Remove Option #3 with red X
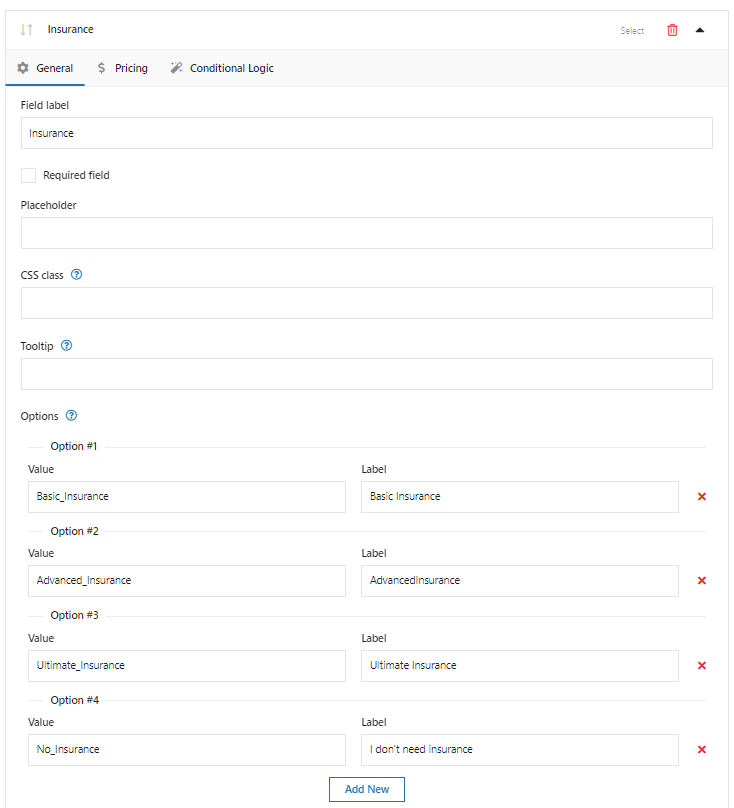Image resolution: width=734 pixels, height=808 pixels. (702, 666)
